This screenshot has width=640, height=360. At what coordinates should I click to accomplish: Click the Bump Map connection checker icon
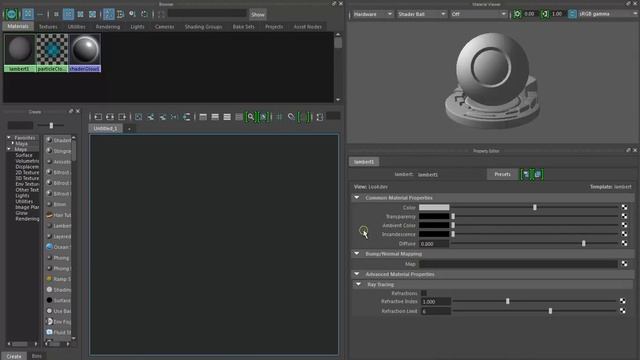click(624, 264)
